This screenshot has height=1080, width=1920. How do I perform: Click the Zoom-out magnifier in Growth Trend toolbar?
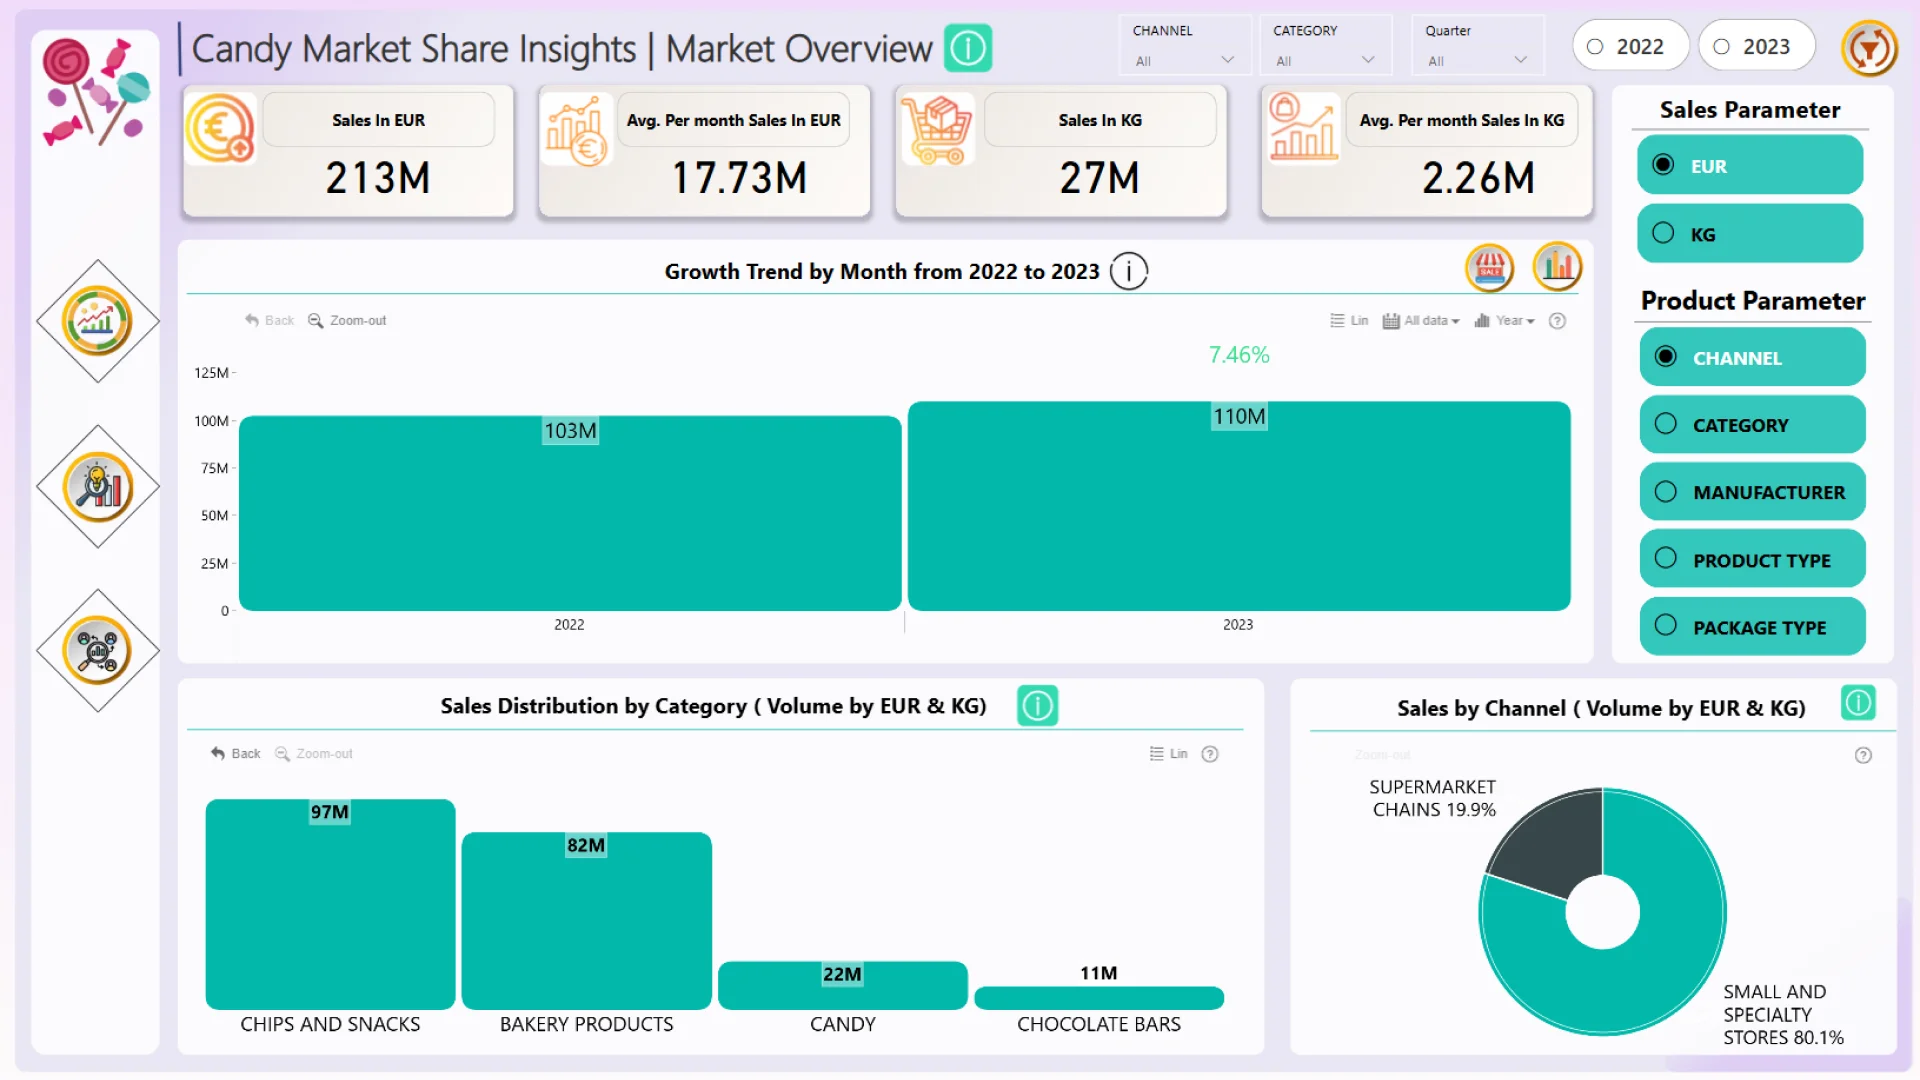pyautogui.click(x=346, y=321)
